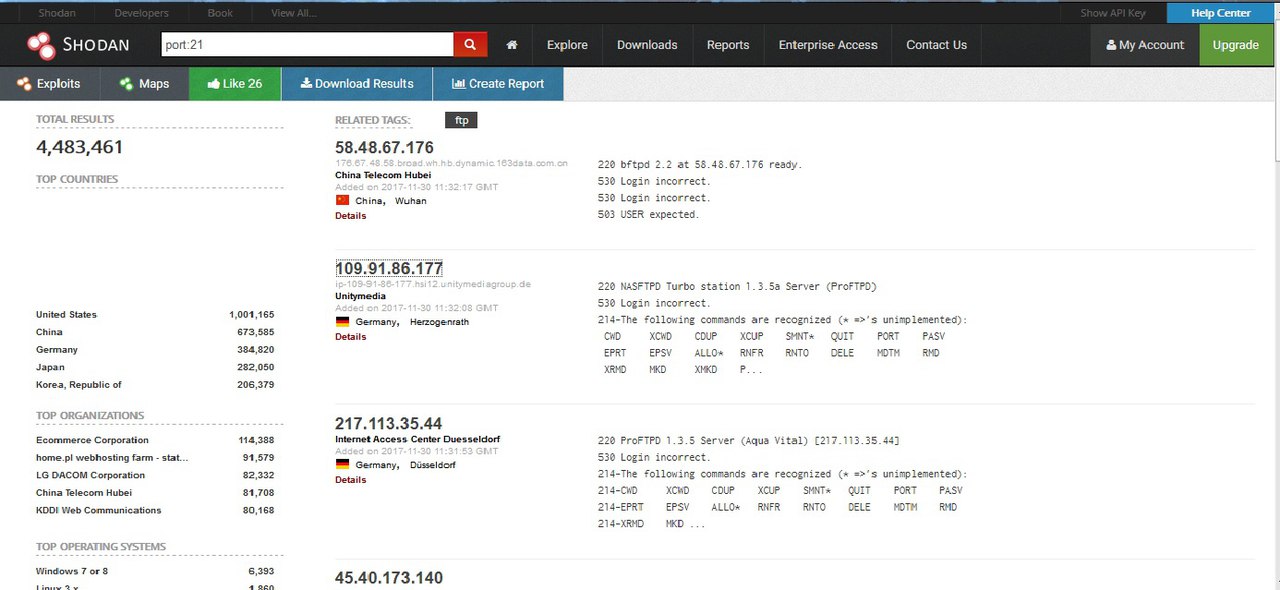Filter by country United States

click(x=66, y=314)
